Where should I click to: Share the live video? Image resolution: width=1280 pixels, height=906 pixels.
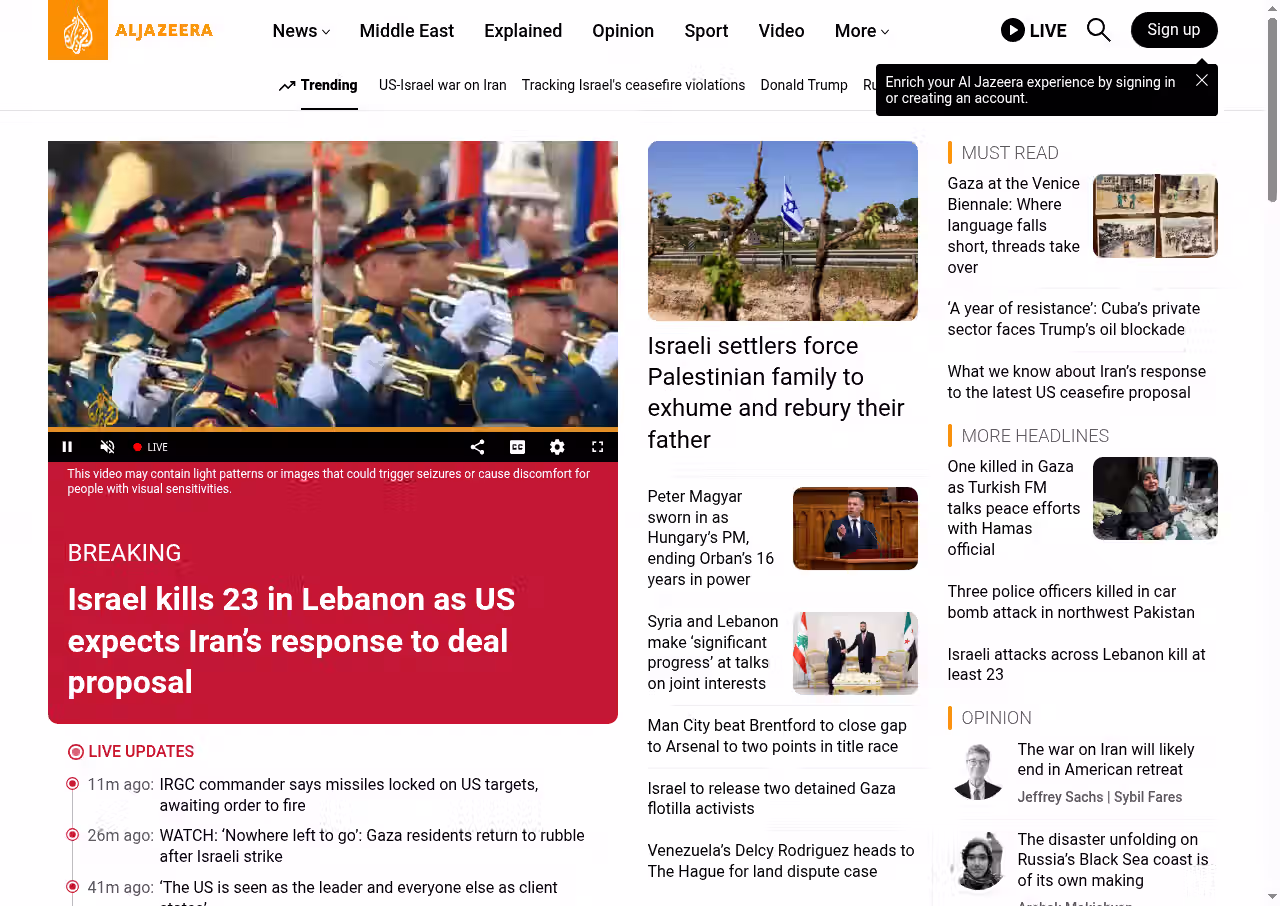pyautogui.click(x=477, y=447)
